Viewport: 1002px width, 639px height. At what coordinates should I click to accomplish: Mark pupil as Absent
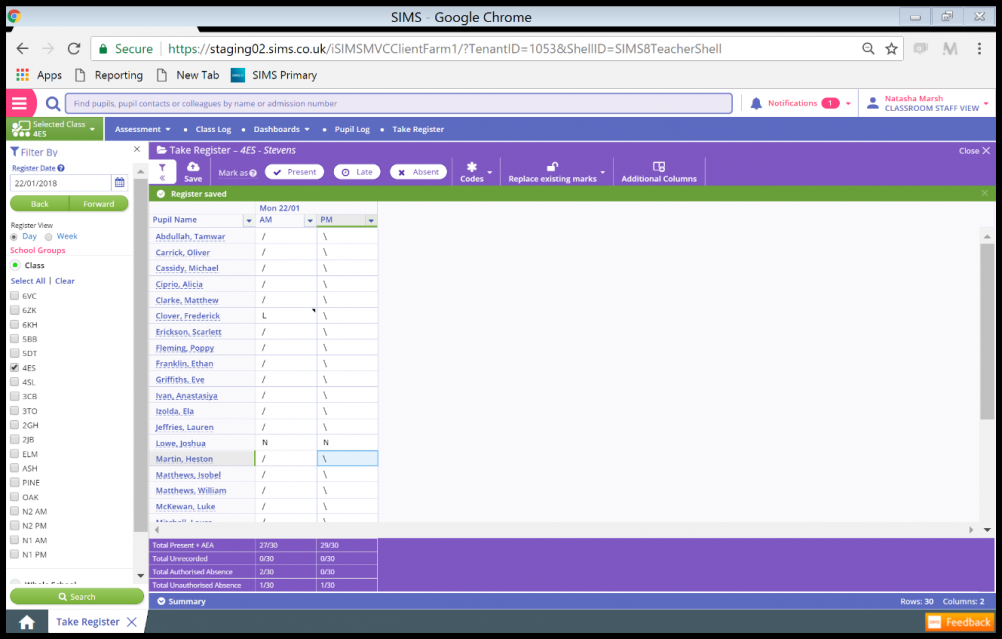(419, 172)
